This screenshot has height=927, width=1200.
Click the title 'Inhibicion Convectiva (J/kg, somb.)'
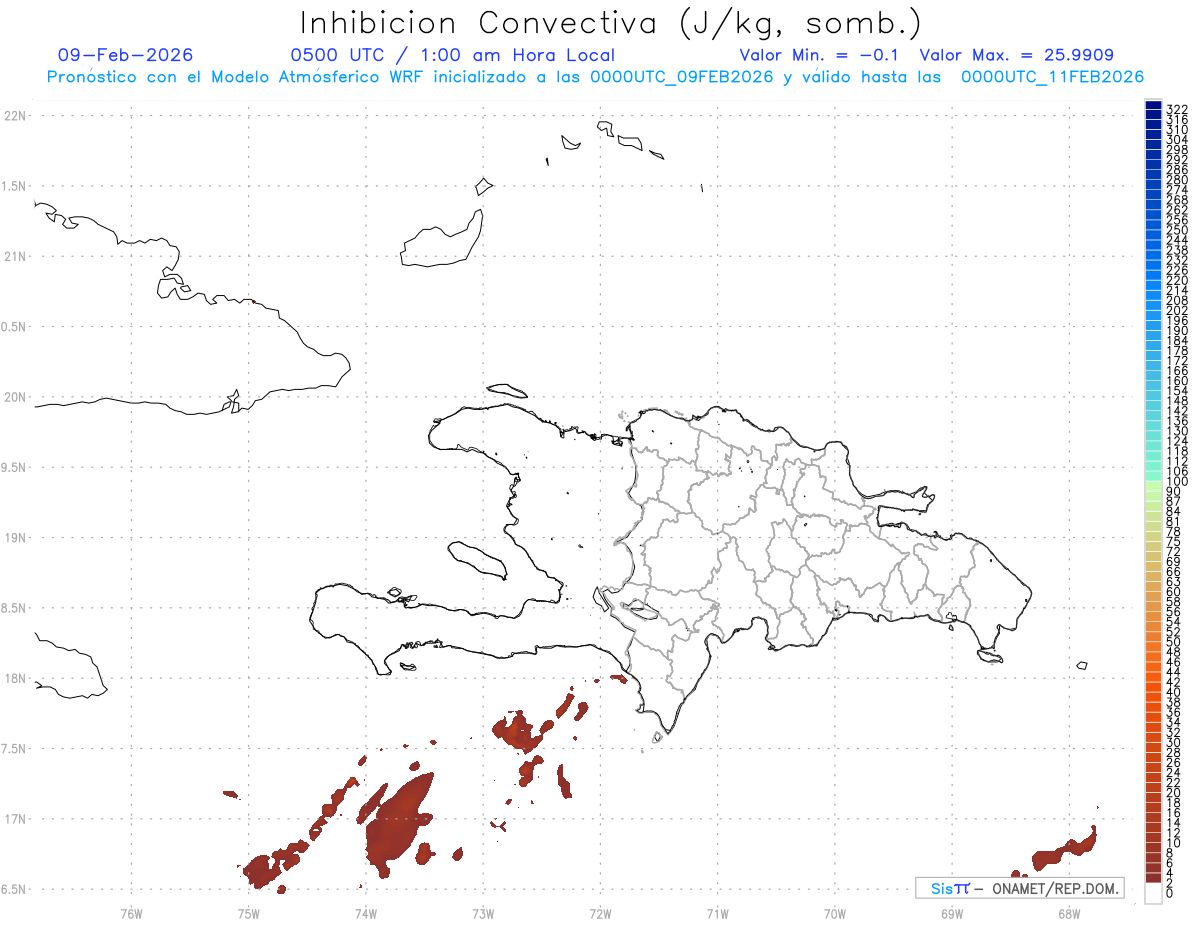[611, 23]
